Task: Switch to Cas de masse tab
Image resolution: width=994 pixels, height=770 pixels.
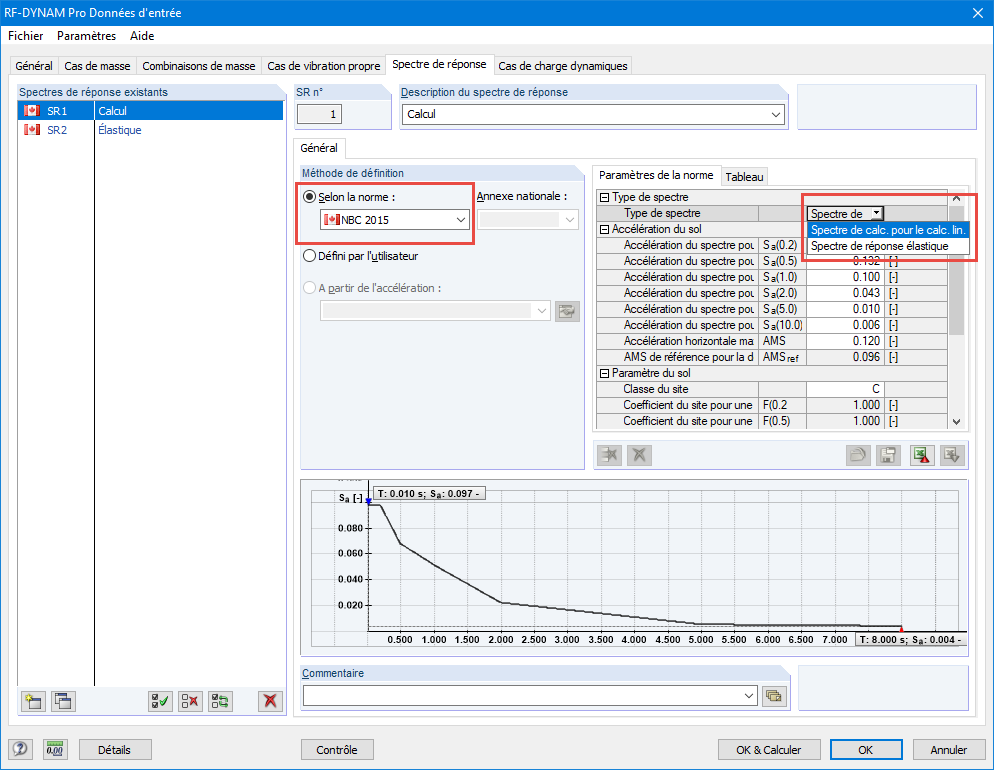Action: (97, 66)
